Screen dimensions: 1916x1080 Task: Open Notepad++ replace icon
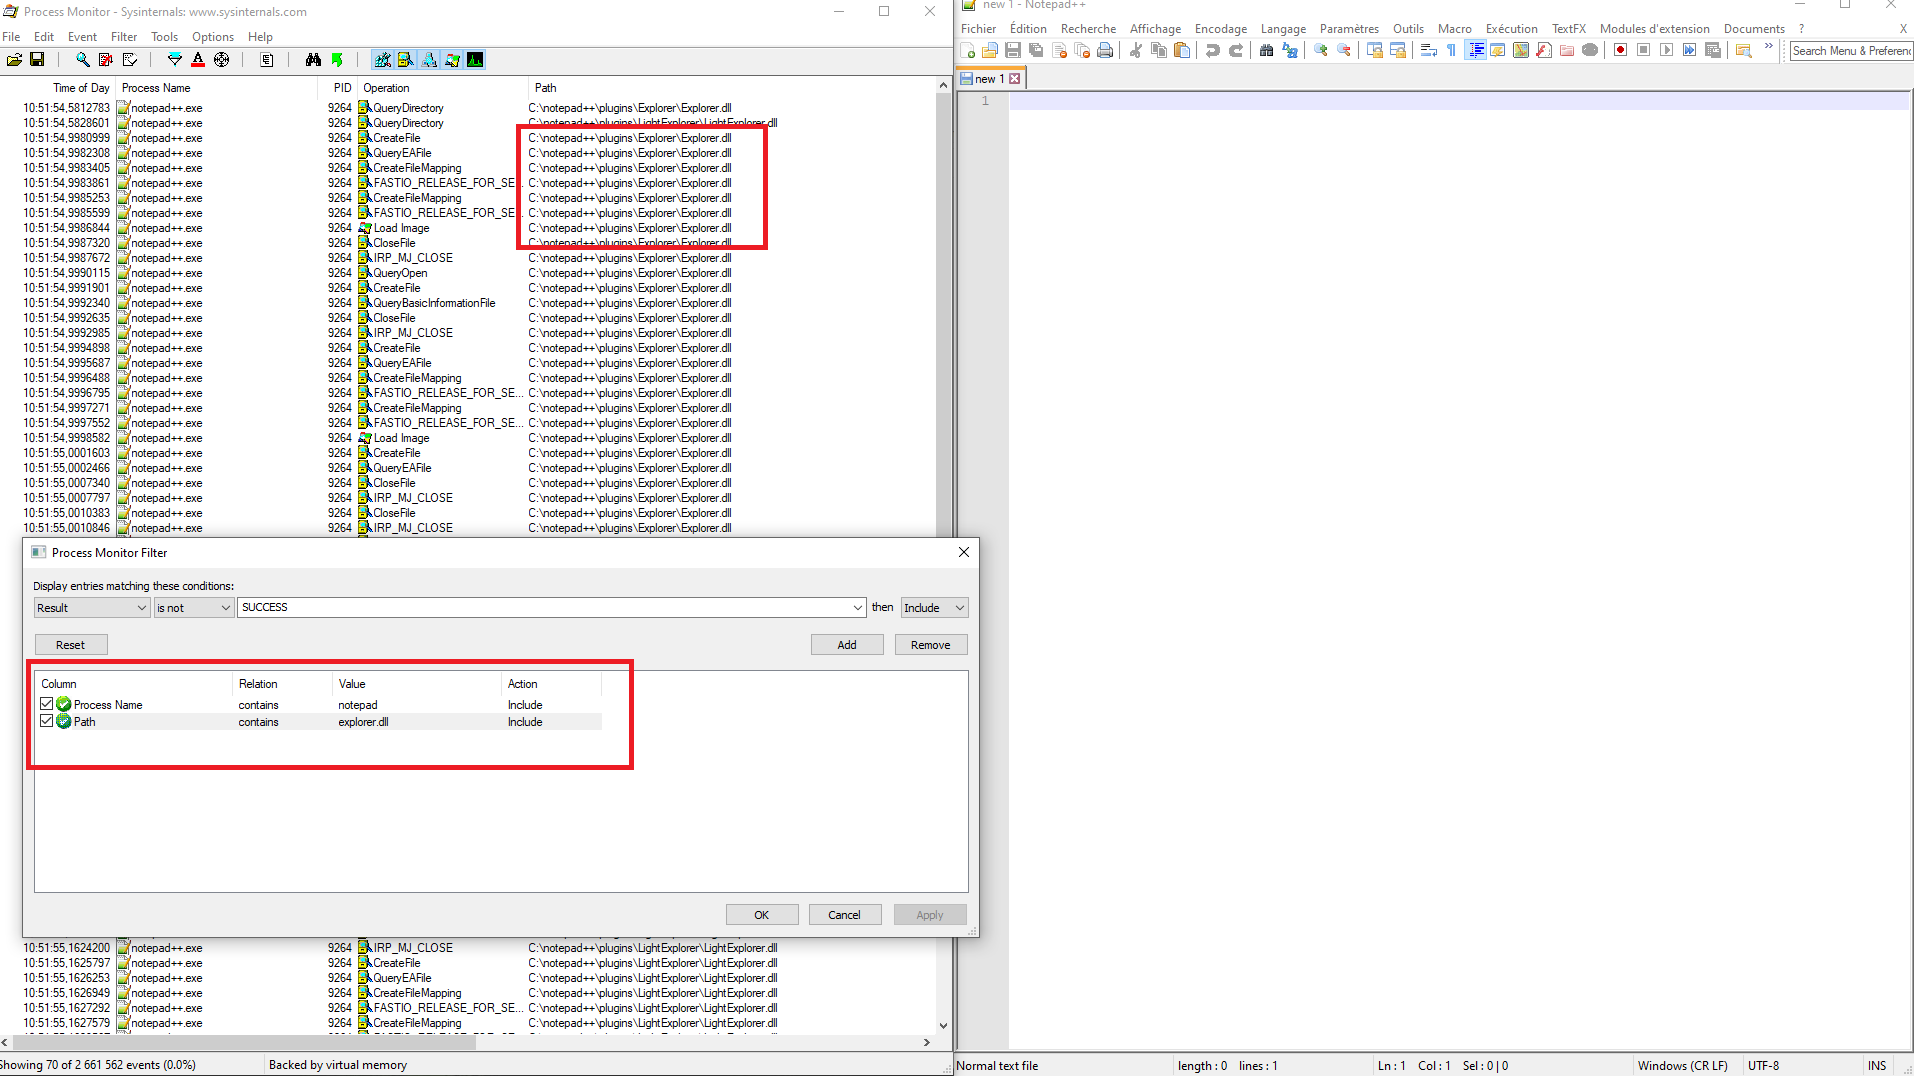[1290, 51]
